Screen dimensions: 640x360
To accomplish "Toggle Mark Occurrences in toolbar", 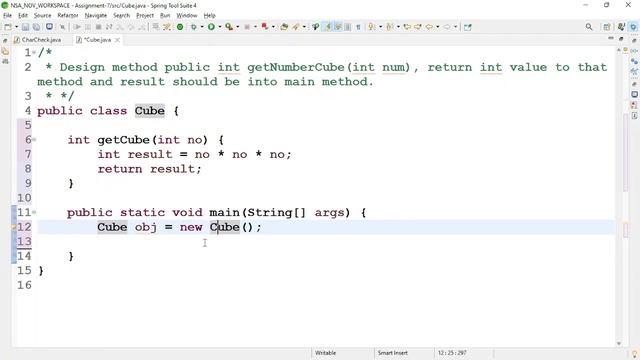I will [x=328, y=27].
